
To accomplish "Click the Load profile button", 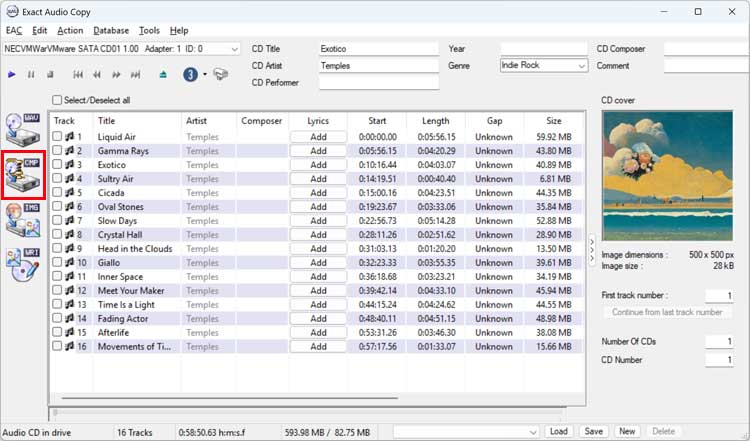I will tap(559, 431).
